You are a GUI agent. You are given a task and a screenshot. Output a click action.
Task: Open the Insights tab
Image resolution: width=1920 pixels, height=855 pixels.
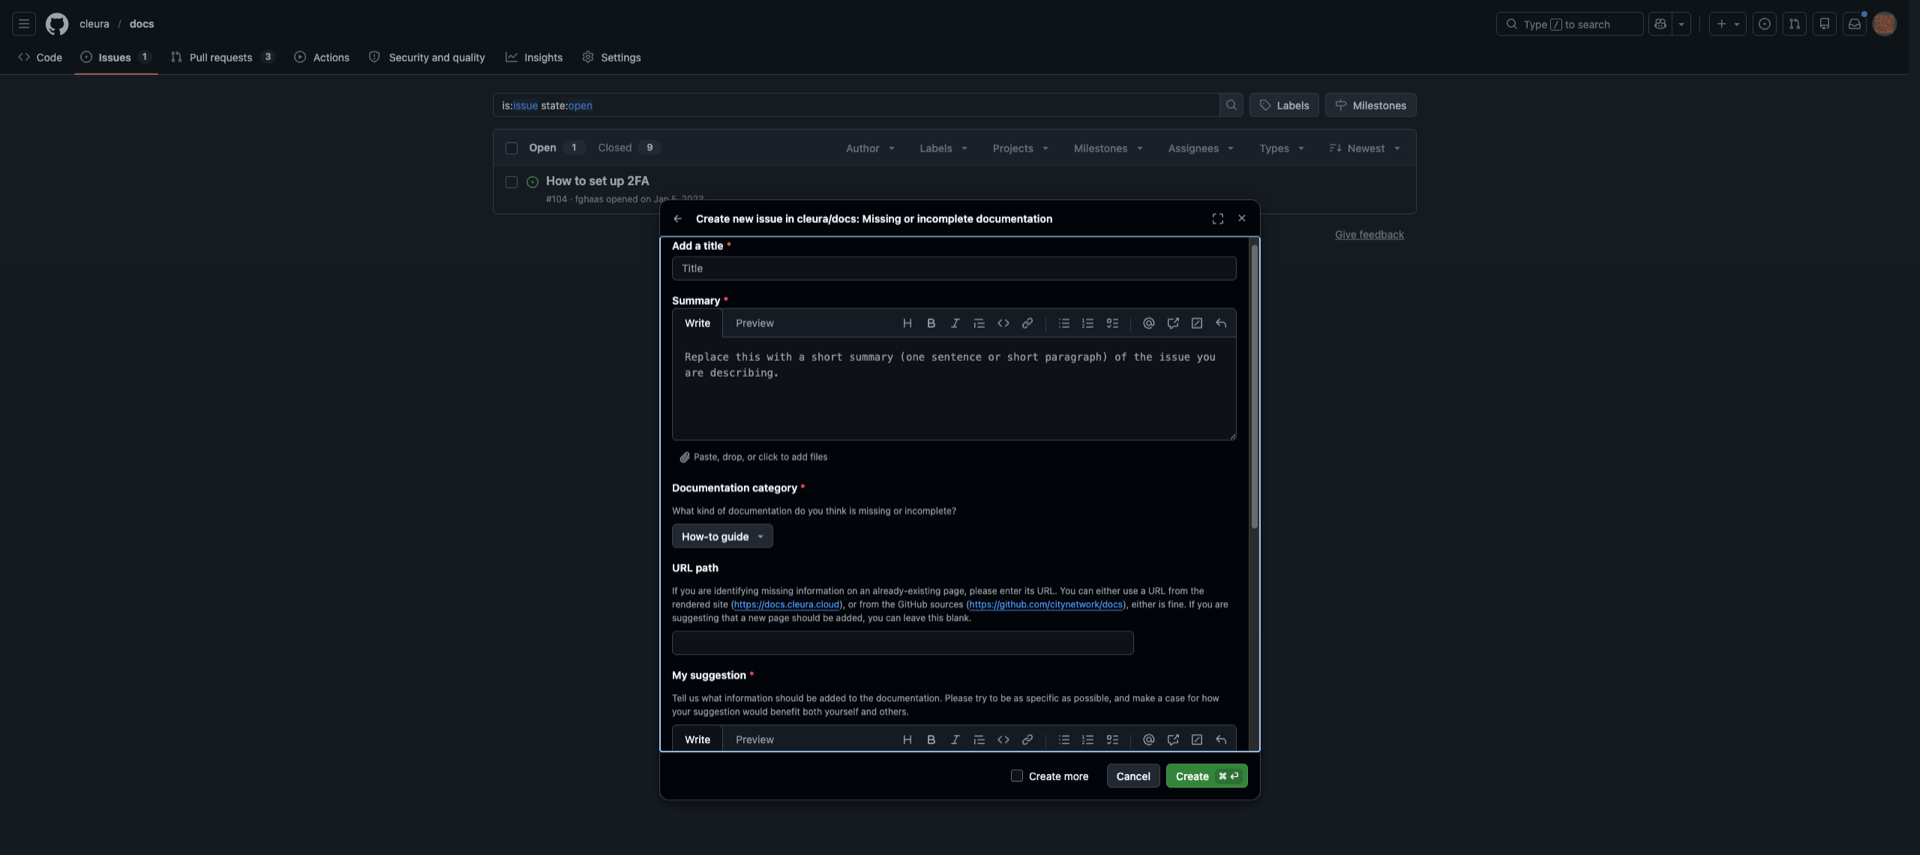click(x=534, y=58)
